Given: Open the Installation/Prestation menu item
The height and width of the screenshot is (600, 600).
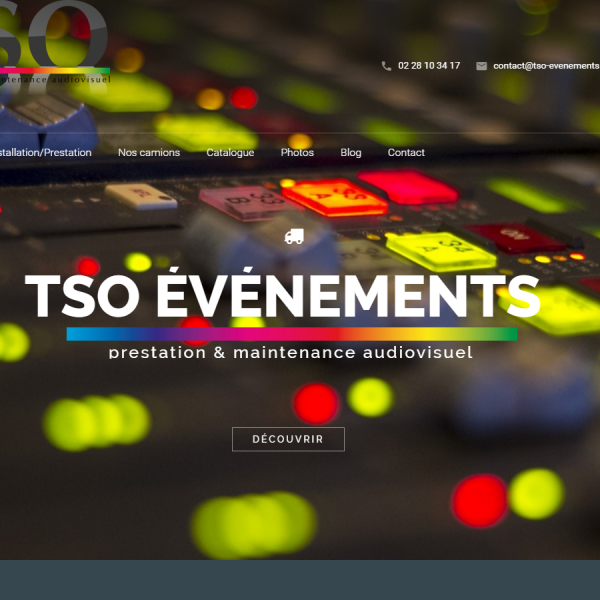Looking at the screenshot, I should (46, 153).
